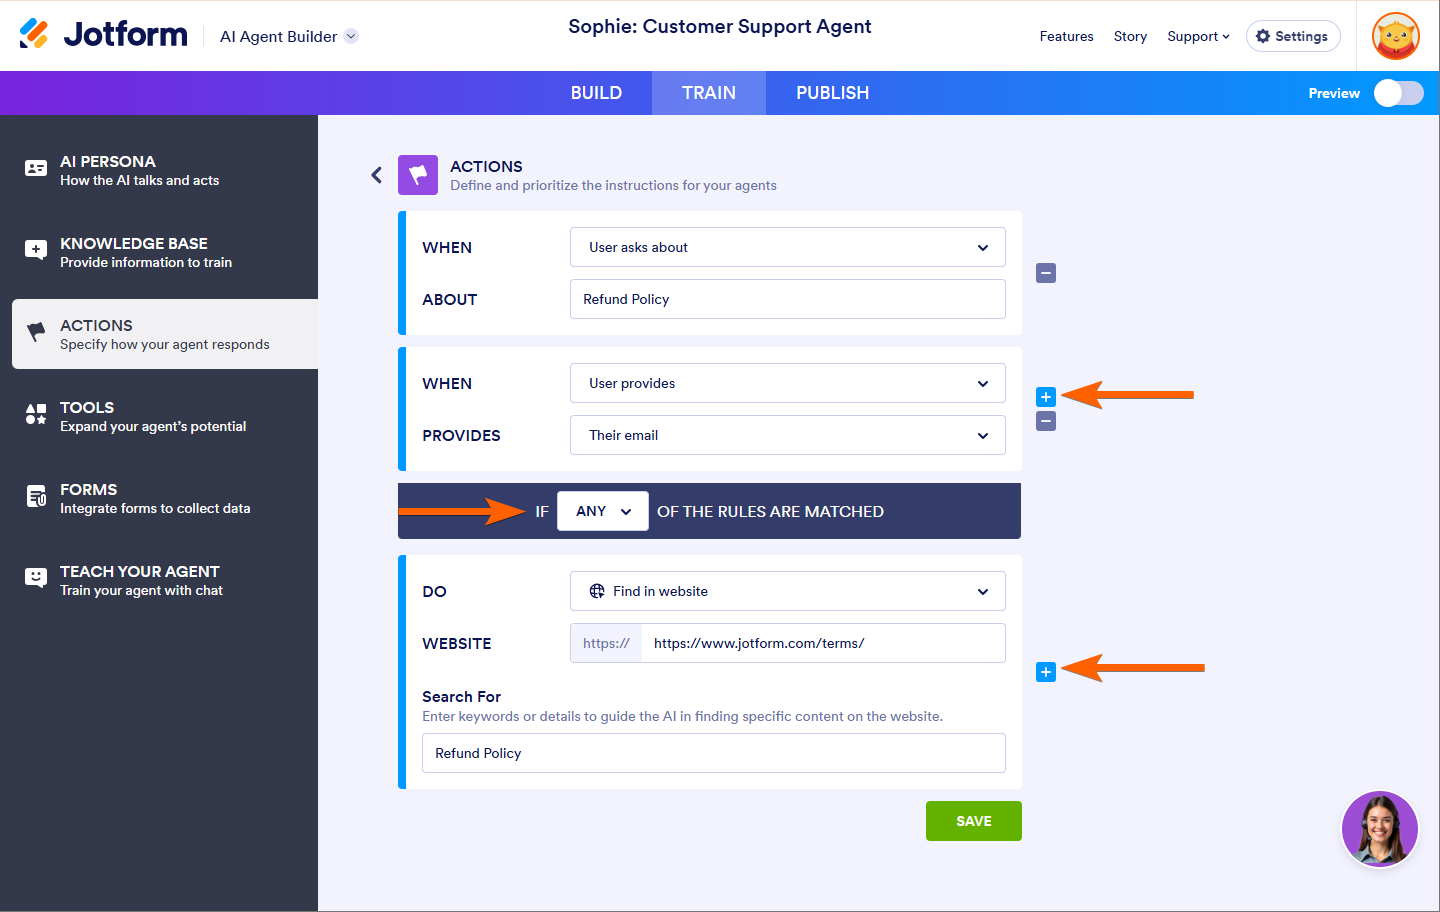Click the Tools shapes icon in sidebar
Screen dimensions: 1440x912
pos(36,414)
